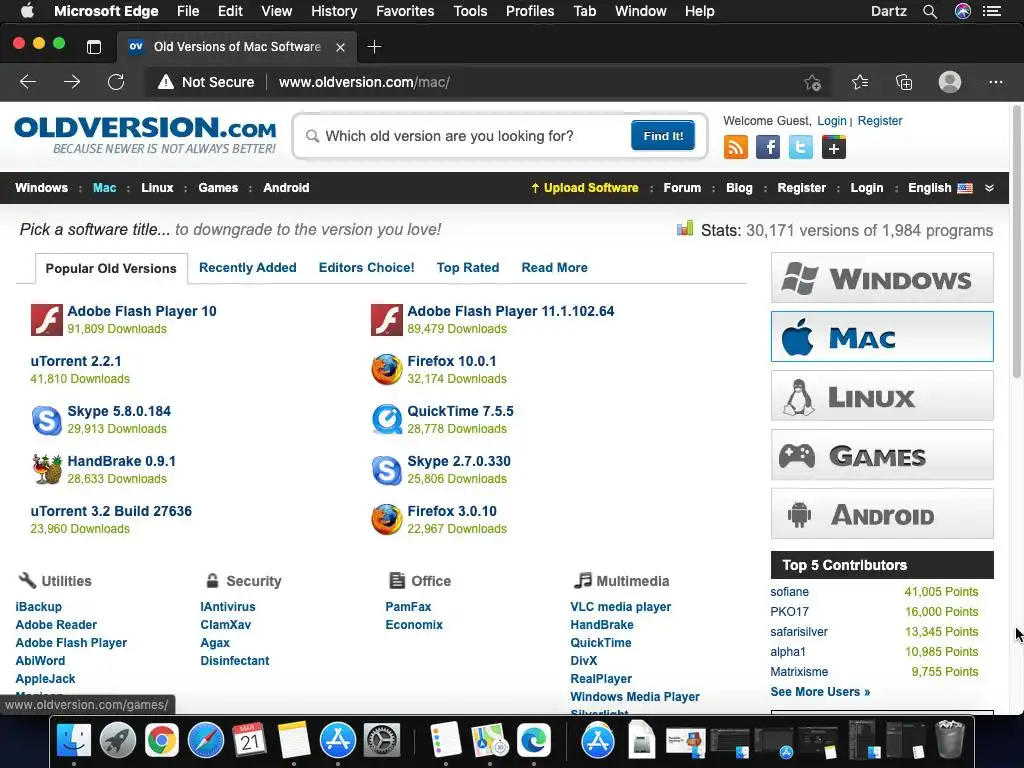Click the RSS feed icon

point(735,147)
